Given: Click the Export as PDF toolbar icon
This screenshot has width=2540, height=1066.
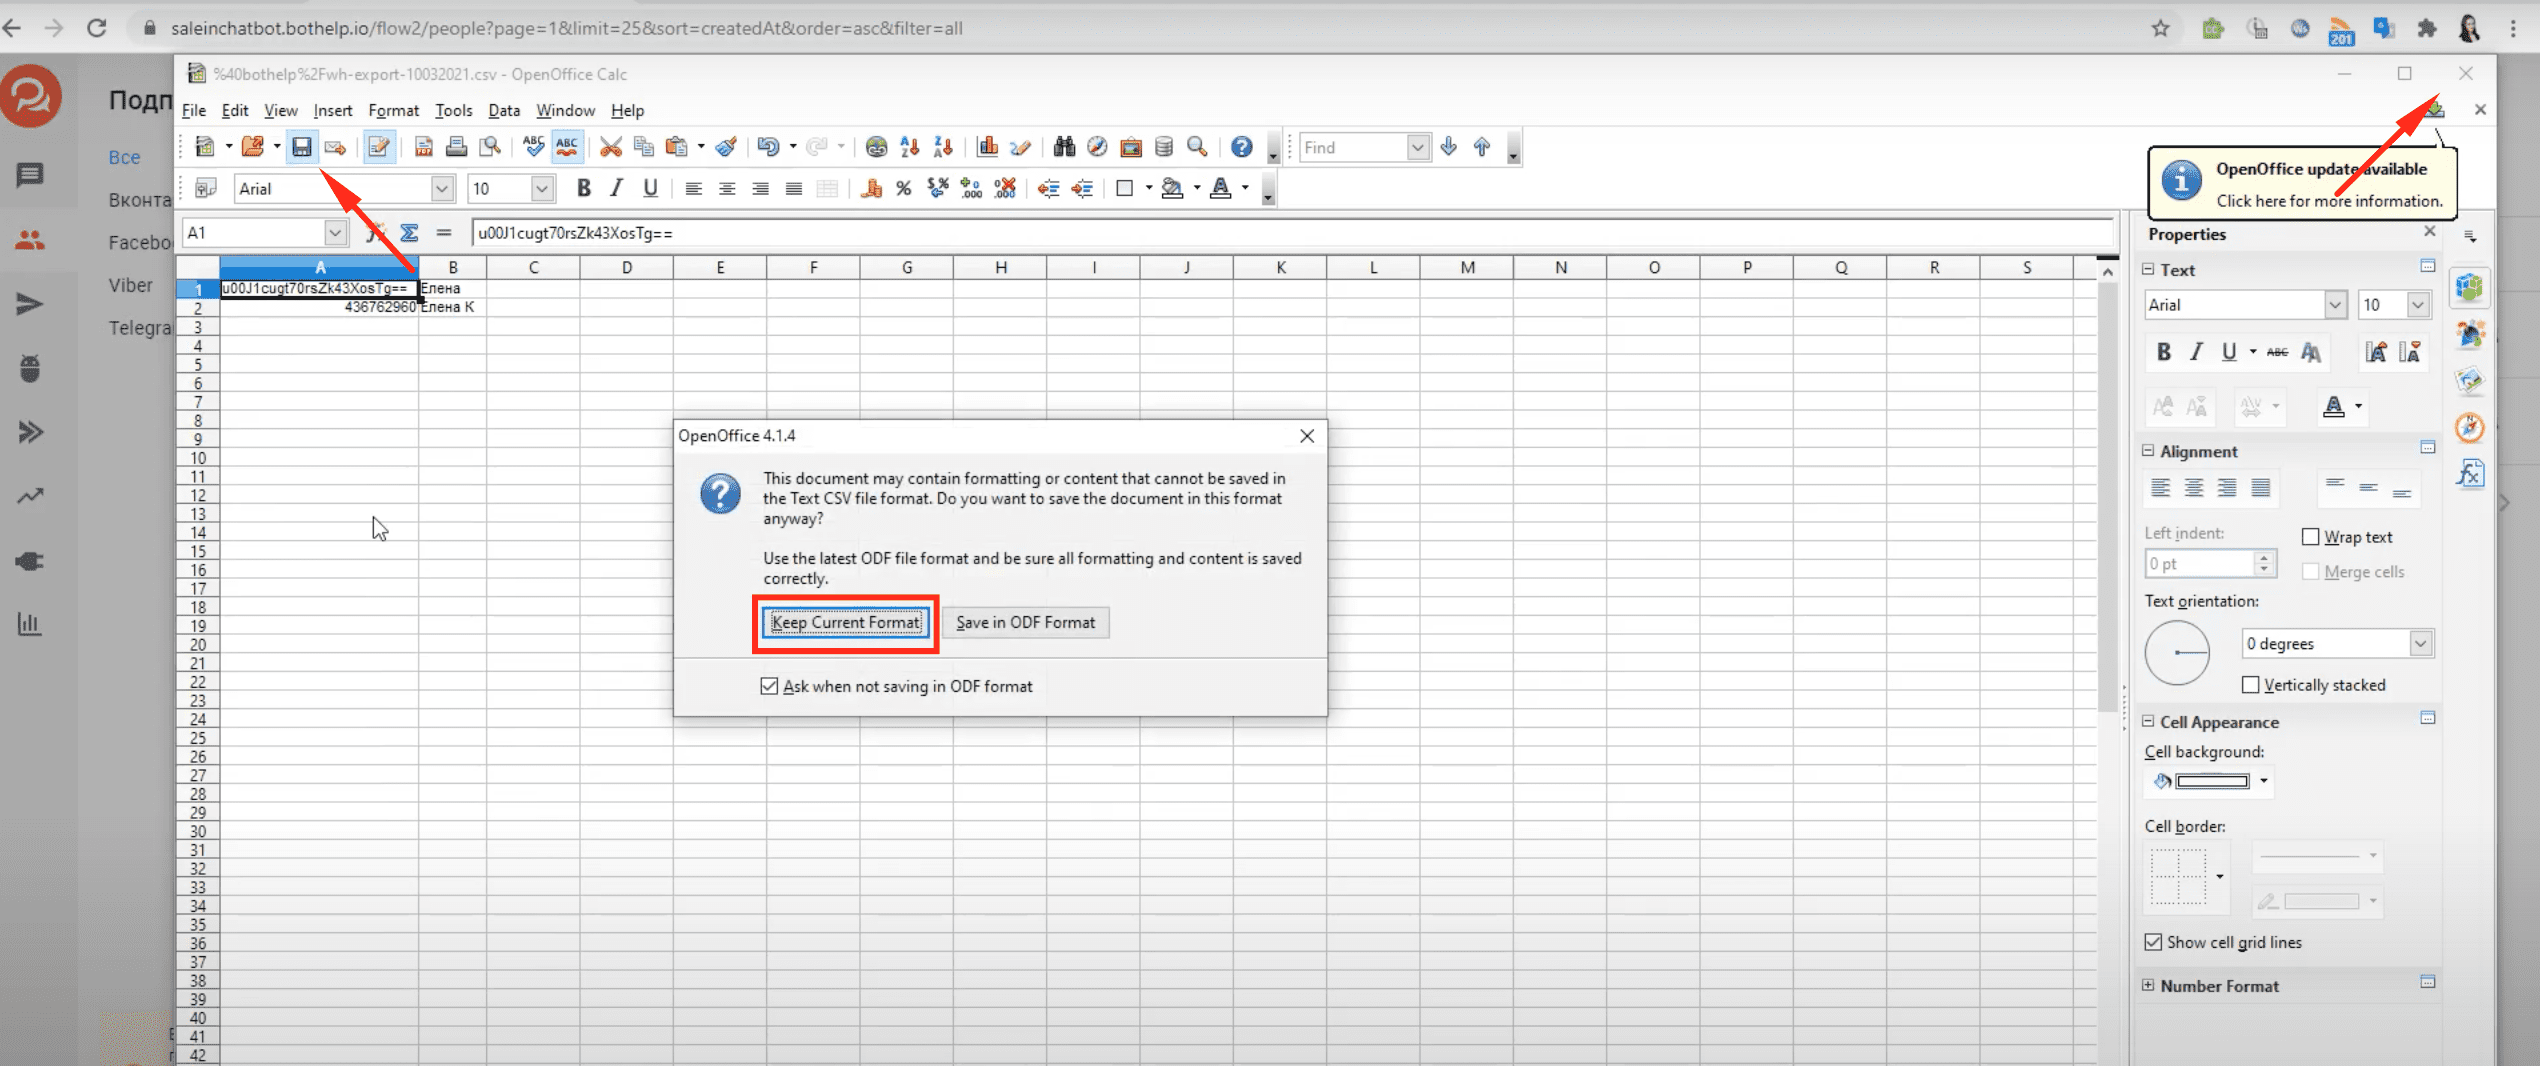Looking at the screenshot, I should point(423,147).
